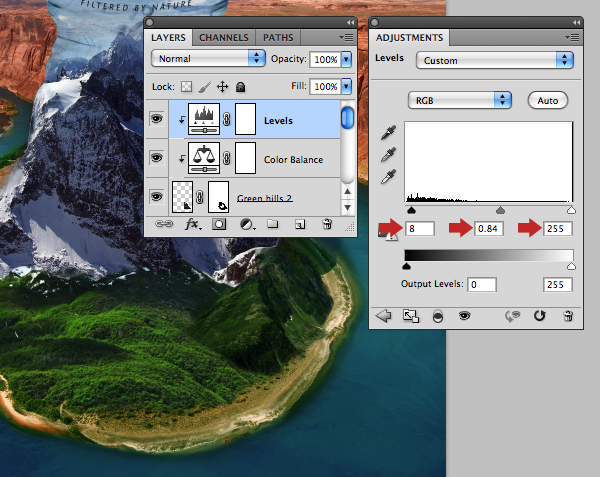Open the RGB channel dropdown

click(x=460, y=101)
